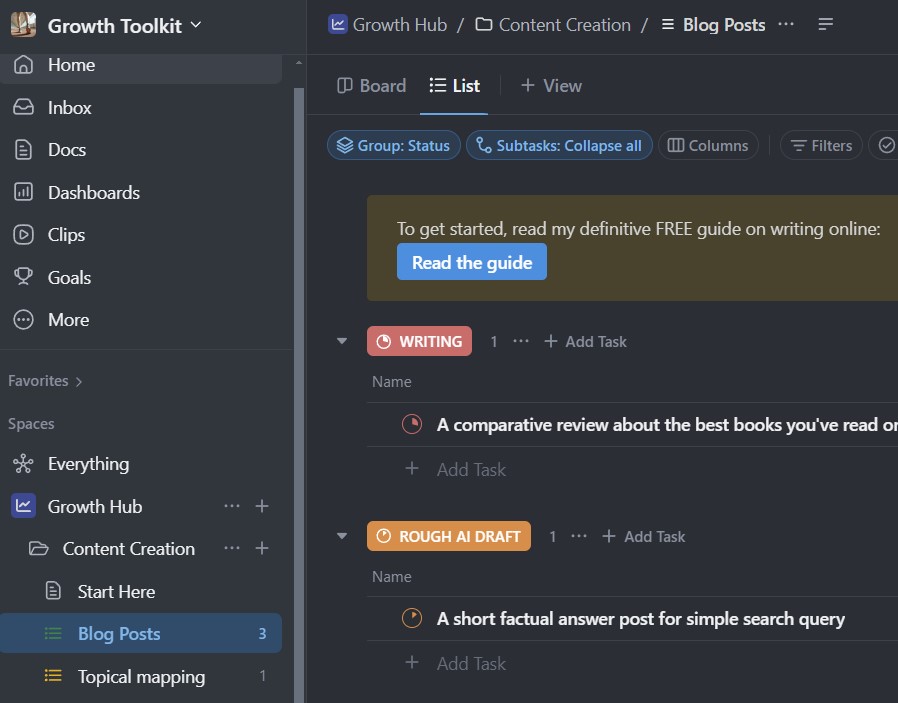Select the List view tab
Image resolution: width=898 pixels, height=703 pixels.
(x=455, y=86)
